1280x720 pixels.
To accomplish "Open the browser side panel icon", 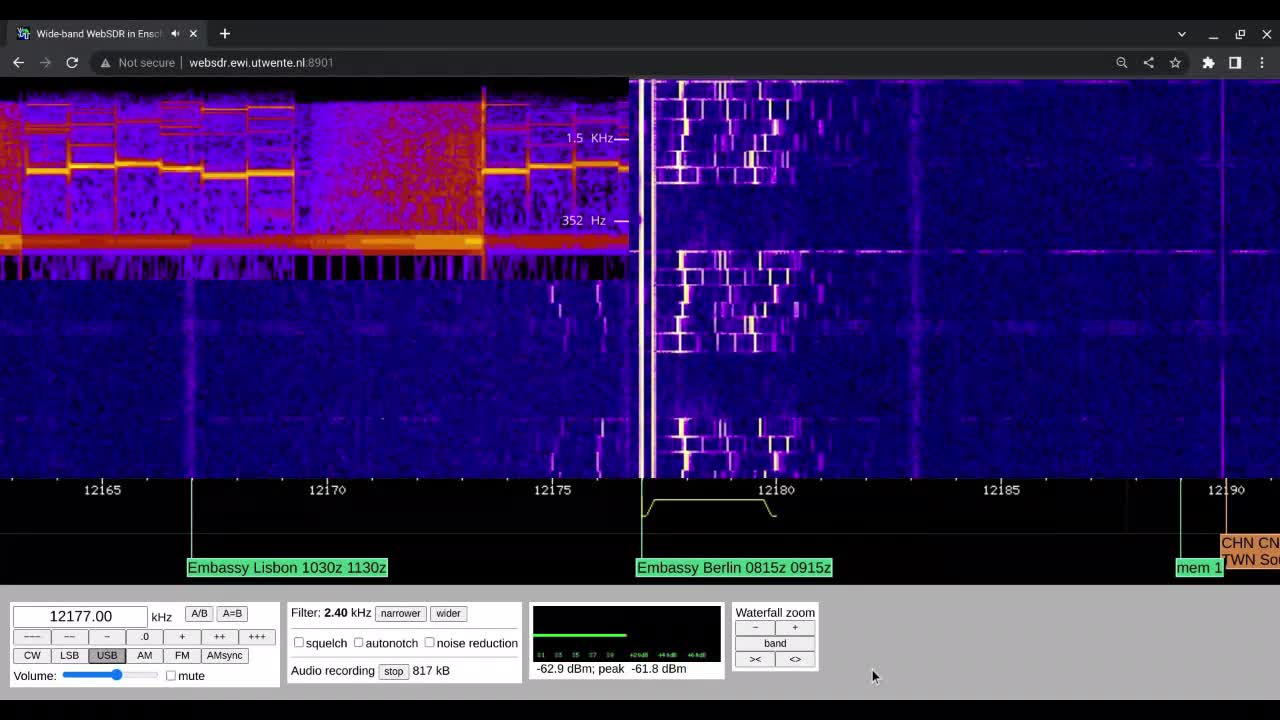I will click(1235, 62).
